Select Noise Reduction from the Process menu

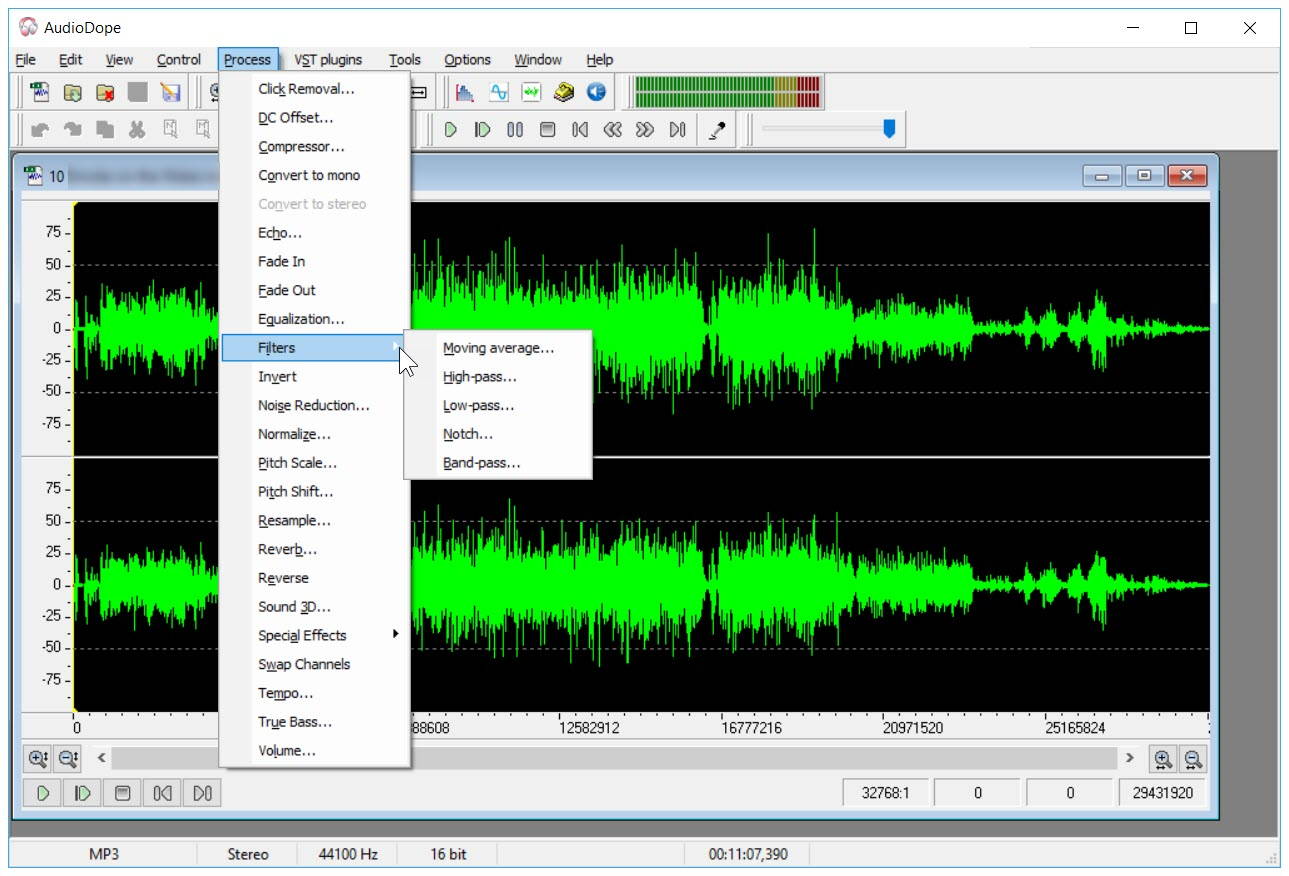pyautogui.click(x=312, y=406)
